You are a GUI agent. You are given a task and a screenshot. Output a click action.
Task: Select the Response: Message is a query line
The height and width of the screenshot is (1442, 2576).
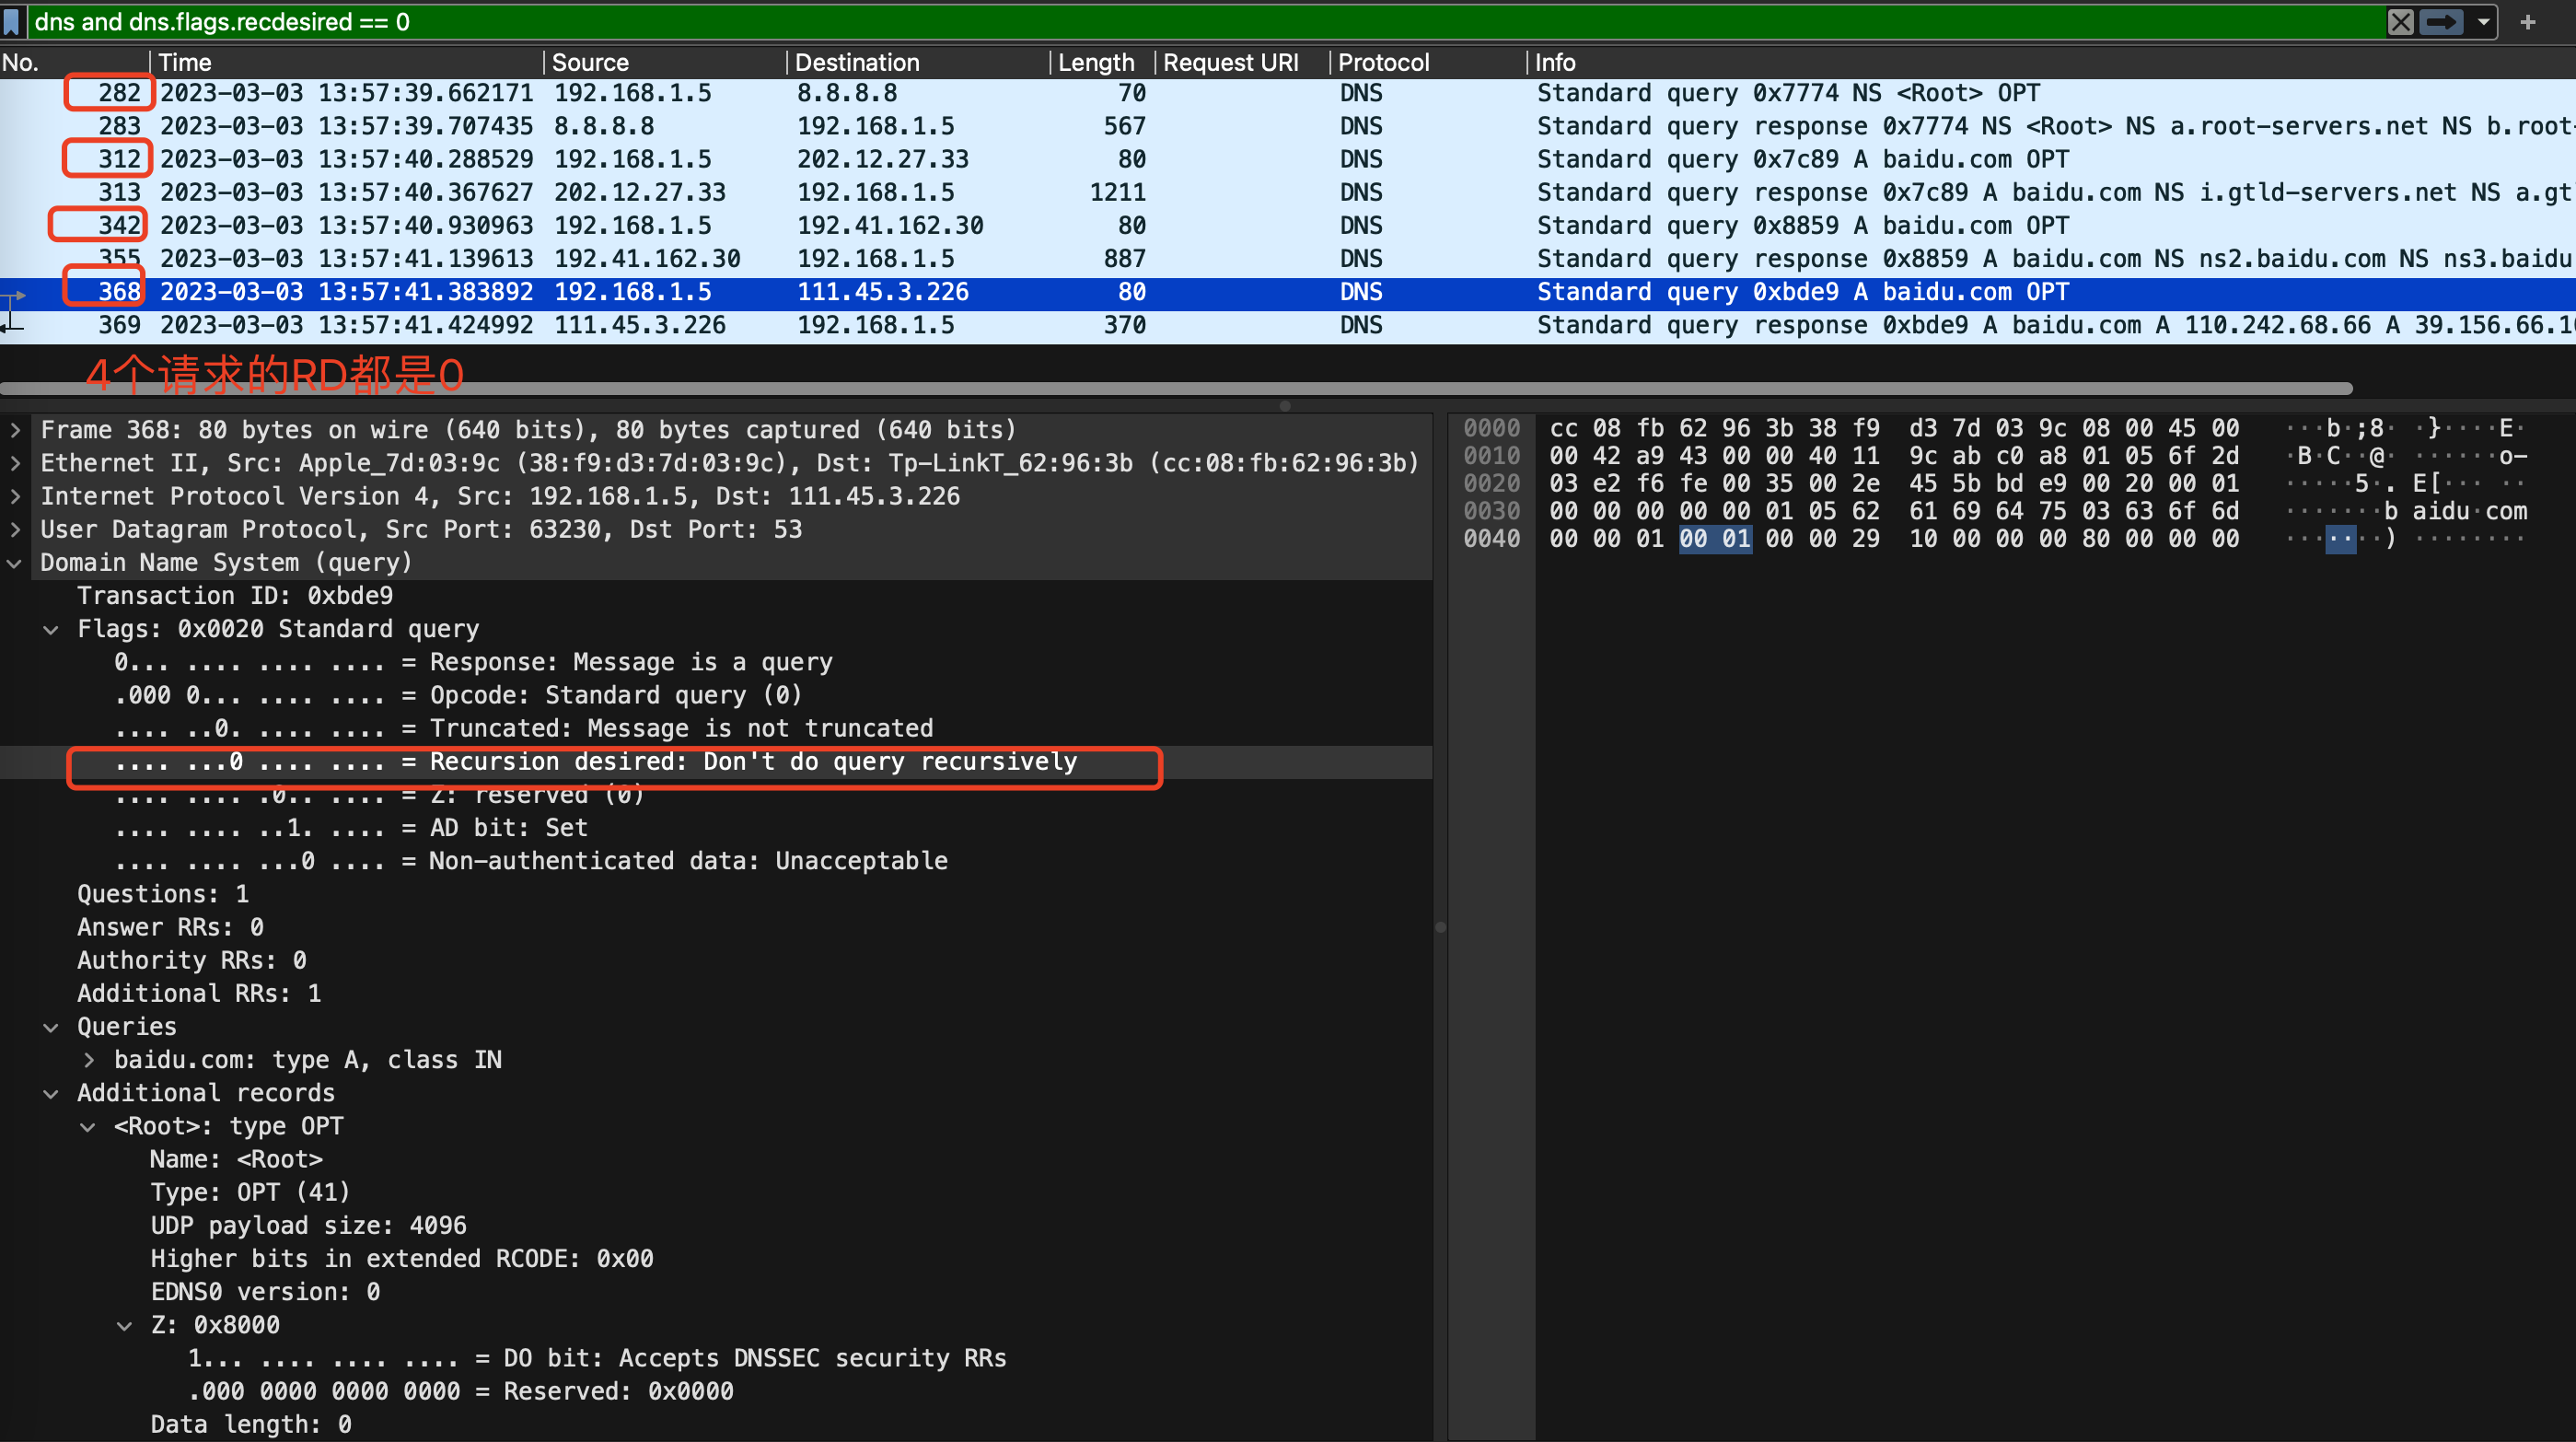(x=473, y=662)
